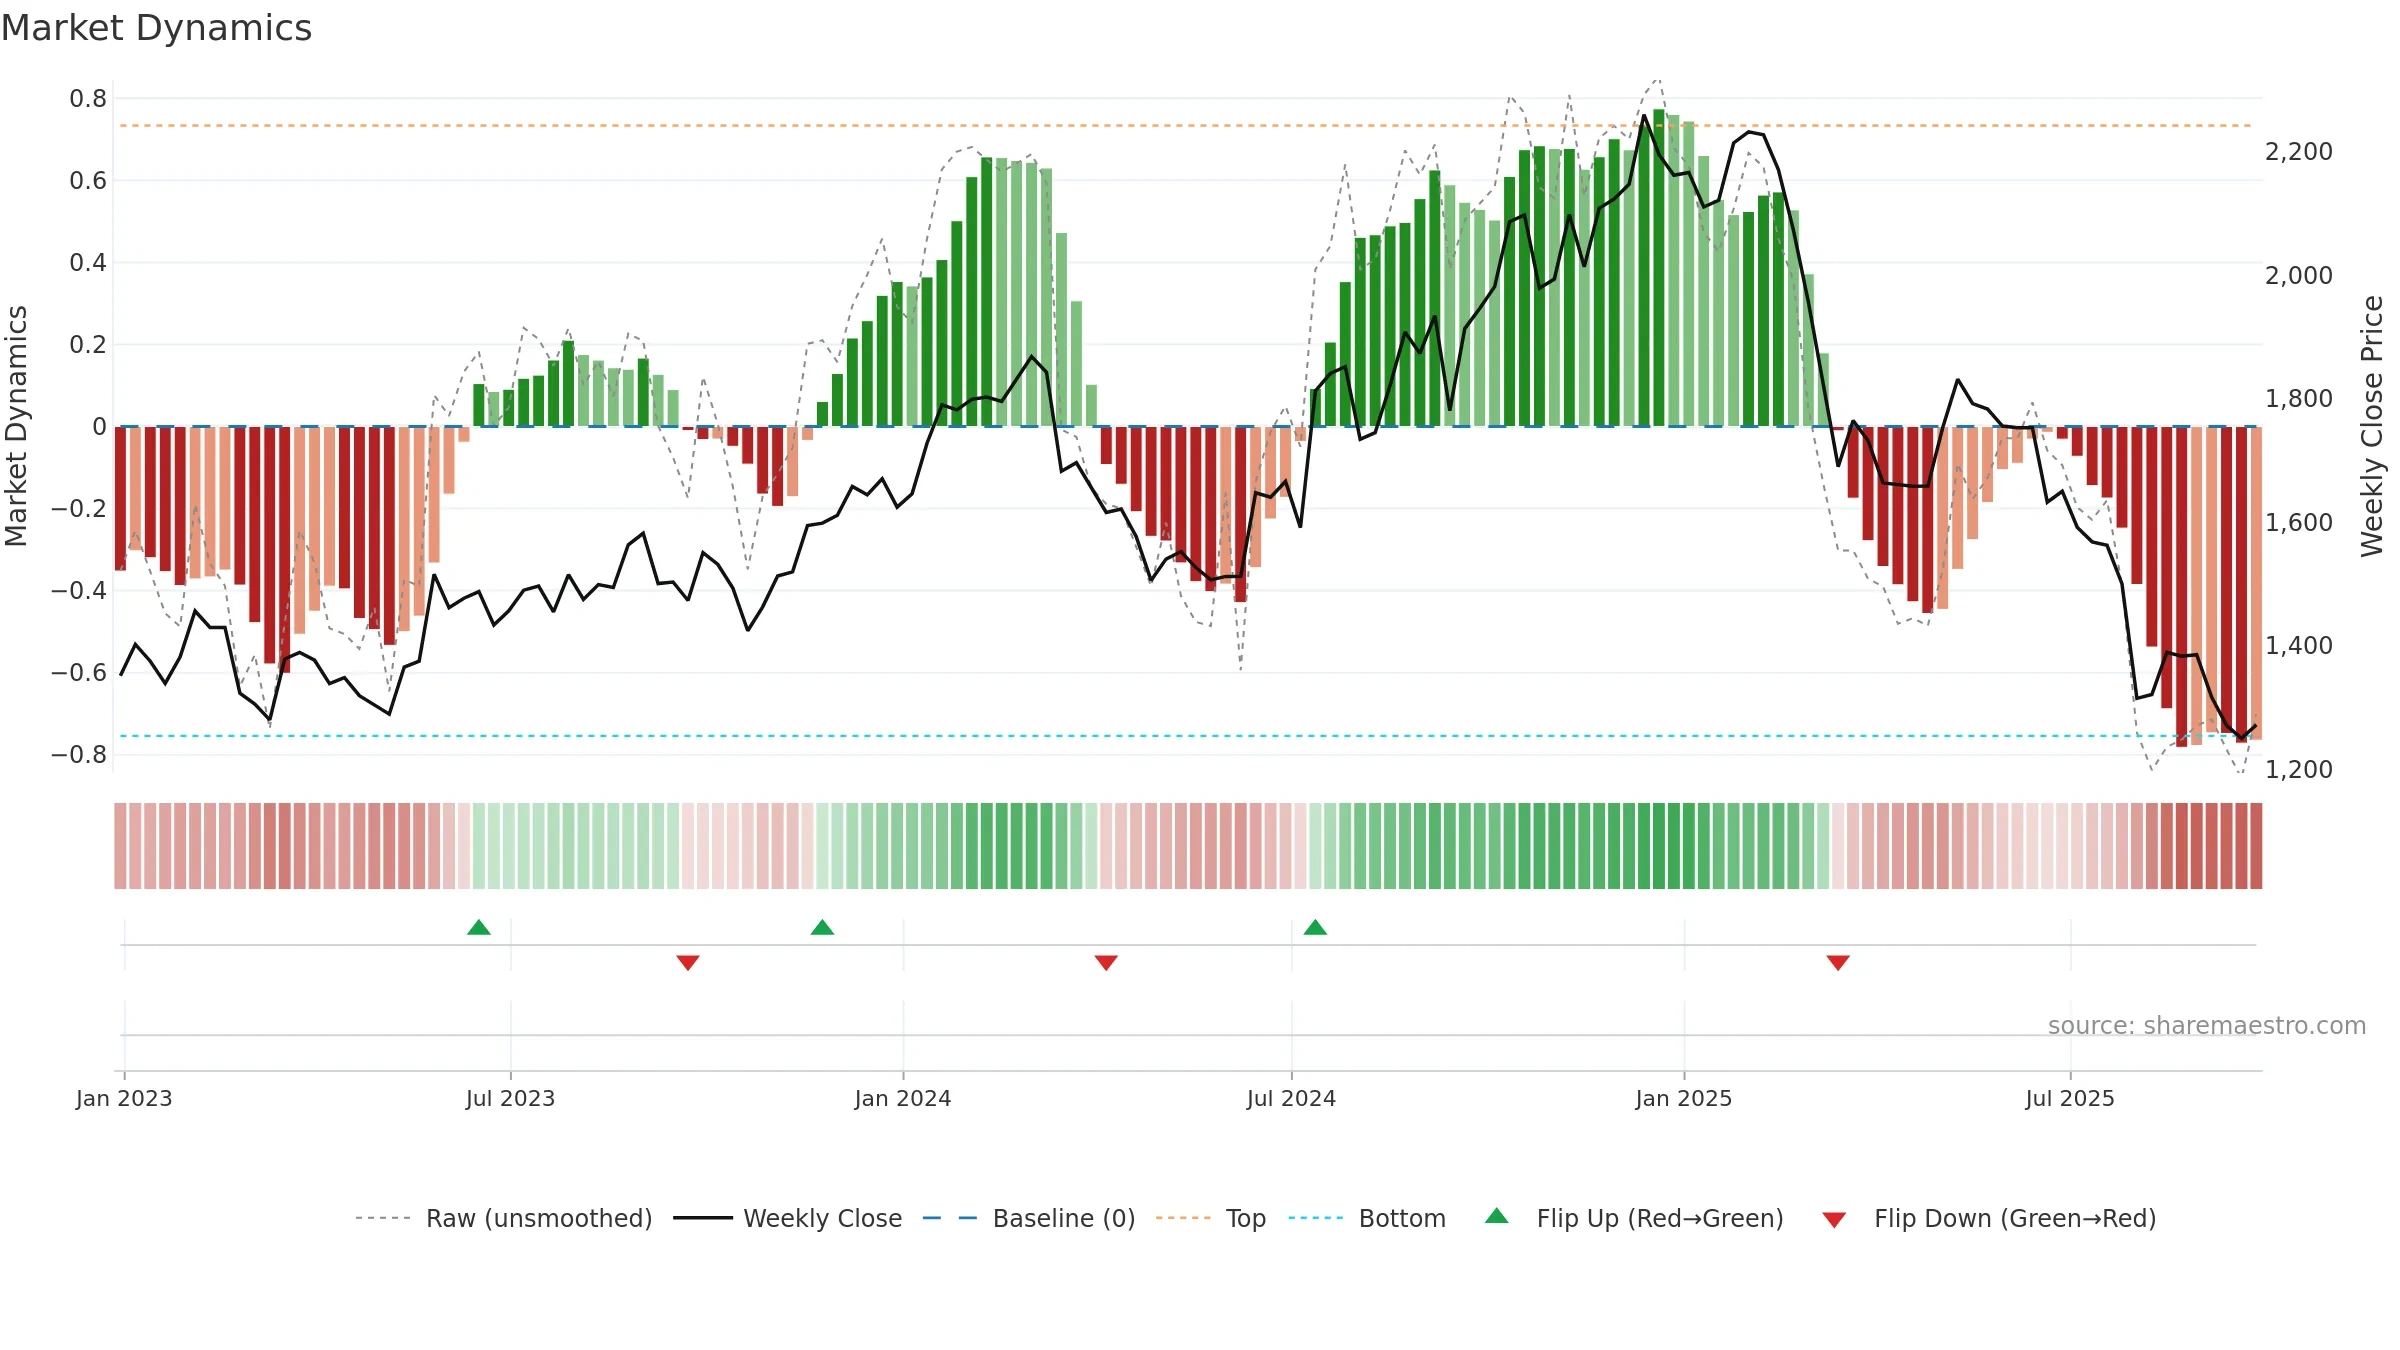The image size is (2400, 1350).
Task: Click the green flip-up triangle after Jul 2024
Action: (x=1315, y=927)
